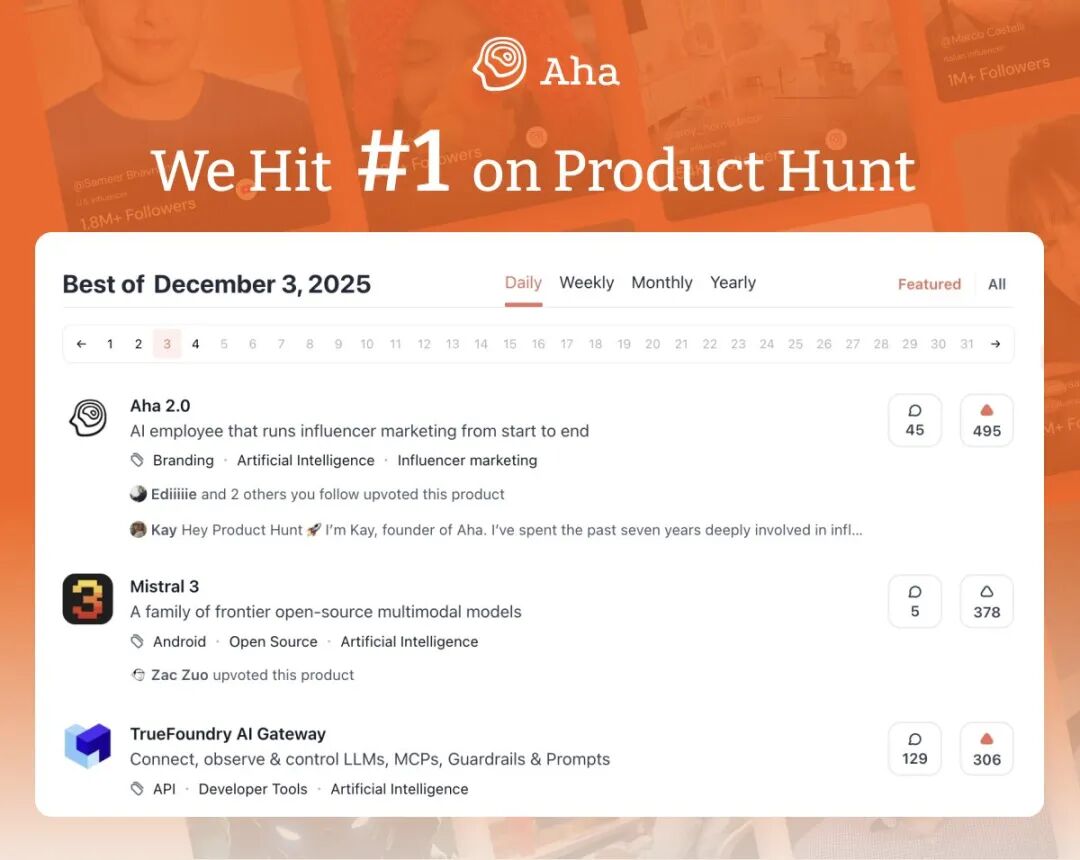Select the Yearly tab
The image size is (1080, 860).
click(733, 283)
